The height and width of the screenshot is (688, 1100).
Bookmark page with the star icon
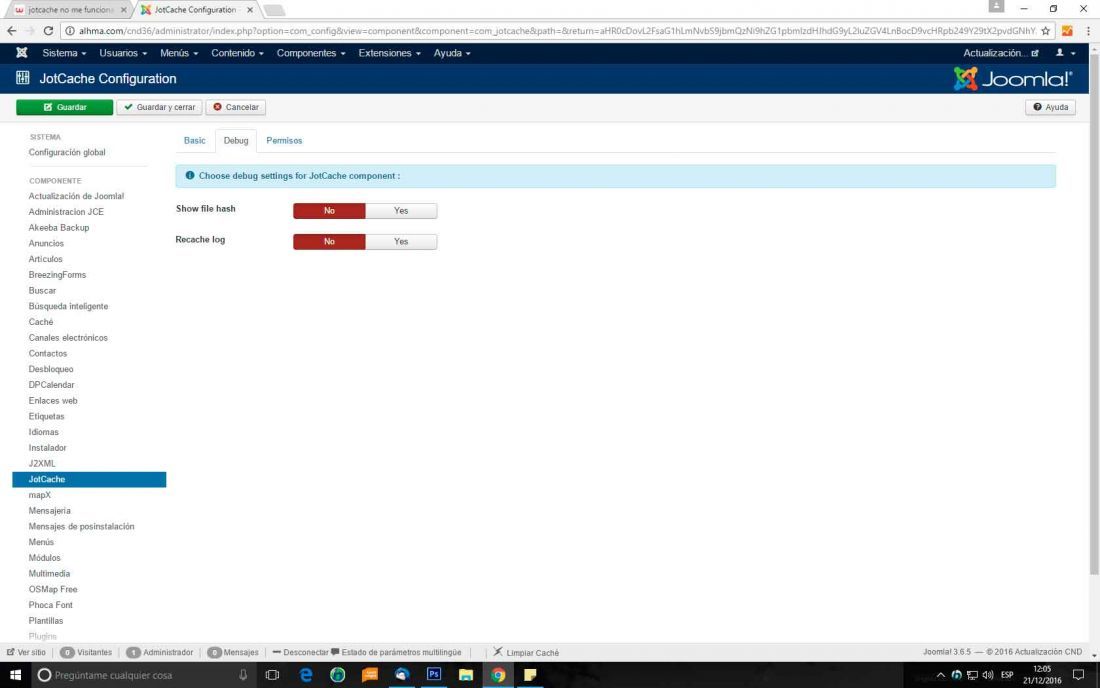pos(1045,31)
